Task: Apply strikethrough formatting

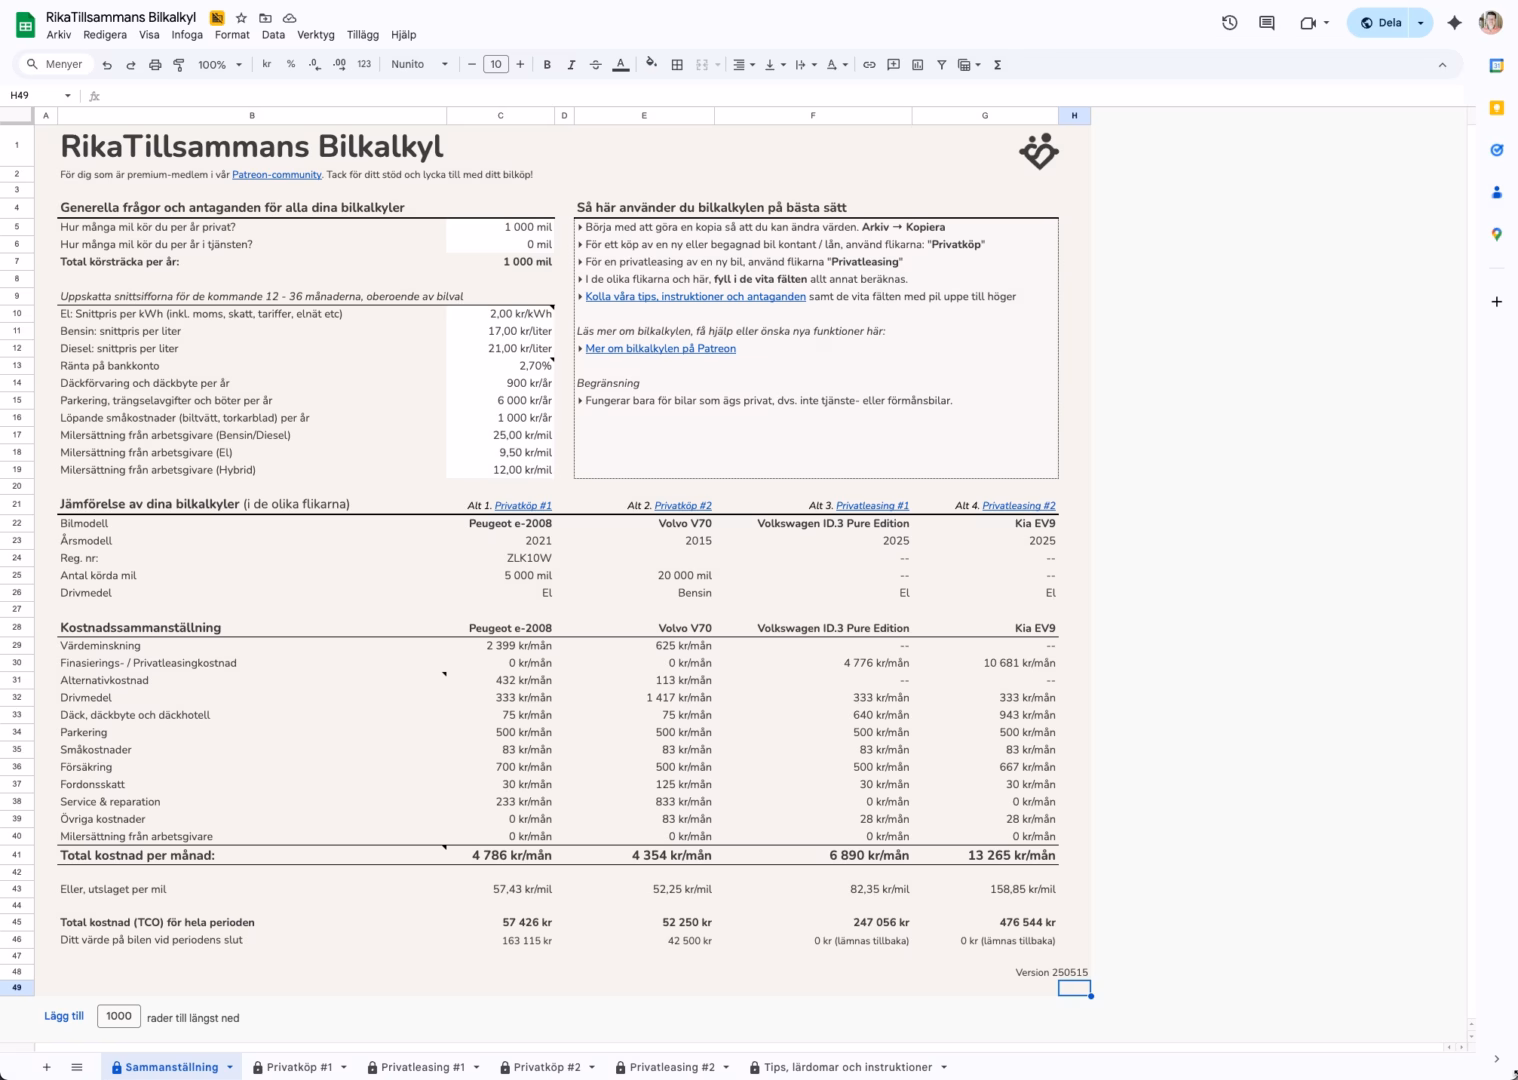Action: tap(596, 64)
